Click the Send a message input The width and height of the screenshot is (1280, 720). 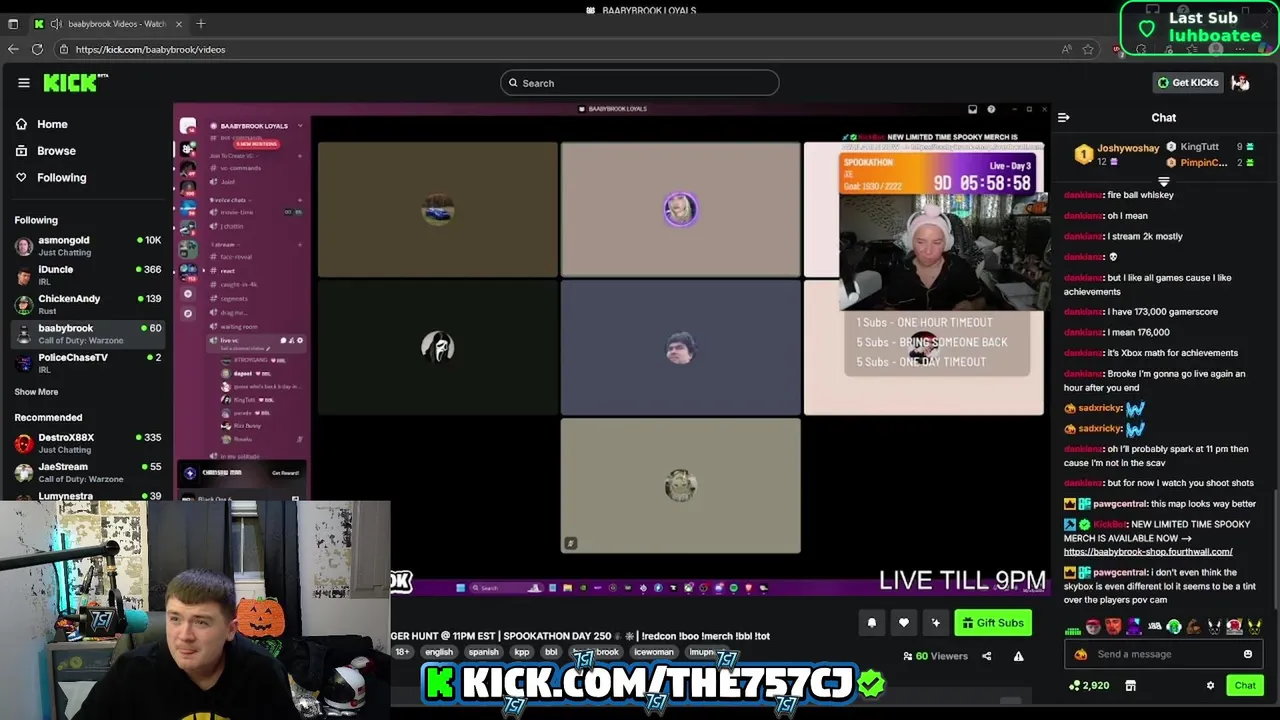pyautogui.click(x=1163, y=654)
